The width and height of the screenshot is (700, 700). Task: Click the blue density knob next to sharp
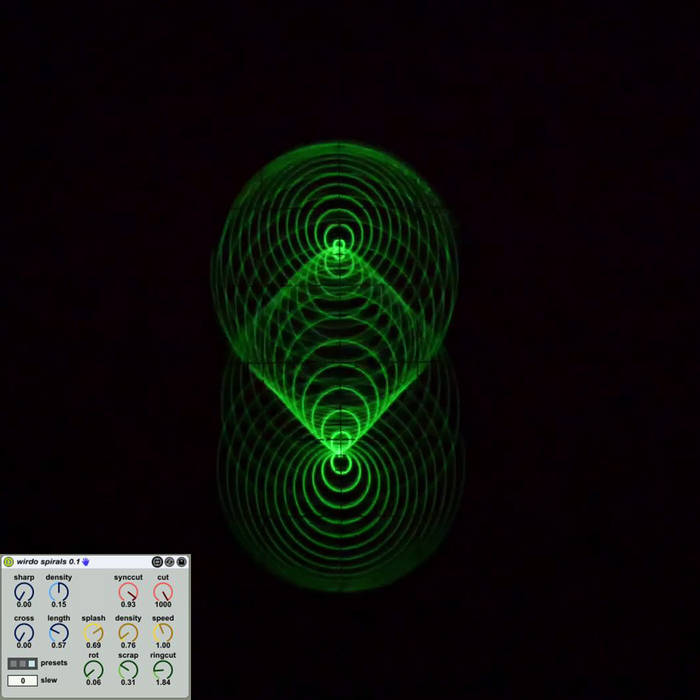coord(59,592)
